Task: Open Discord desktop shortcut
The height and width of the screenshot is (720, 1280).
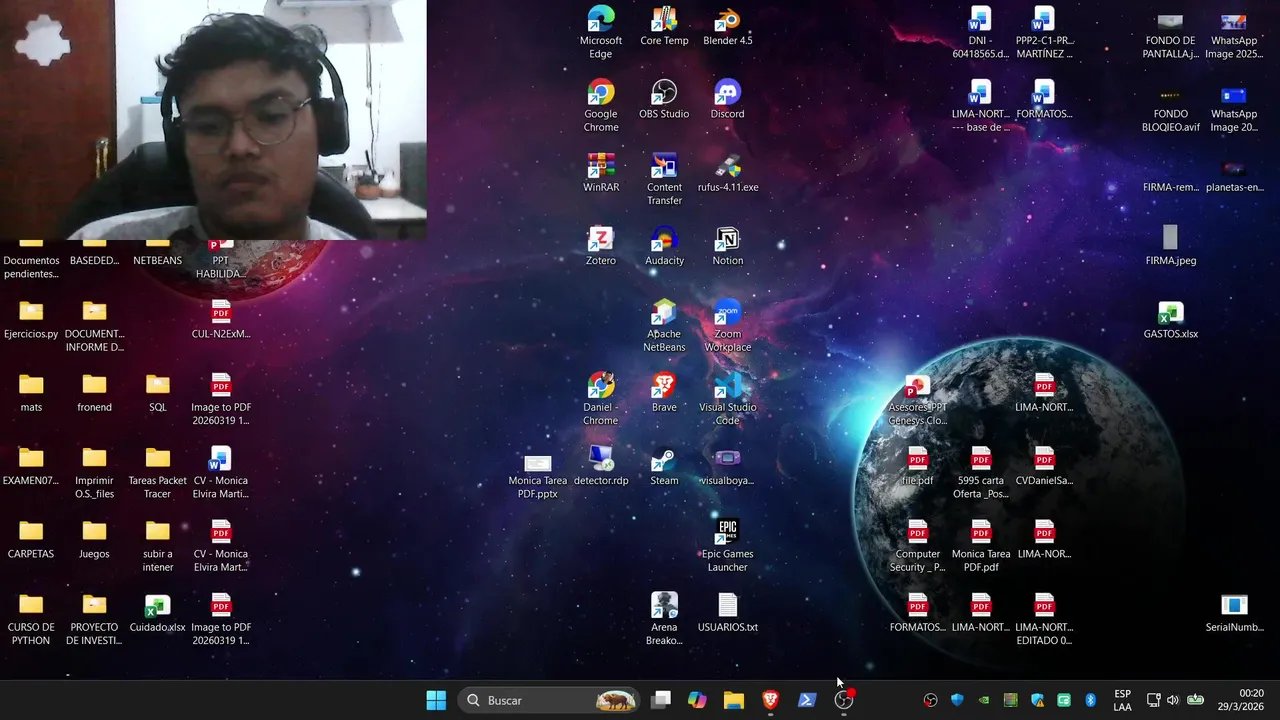Action: click(x=727, y=99)
